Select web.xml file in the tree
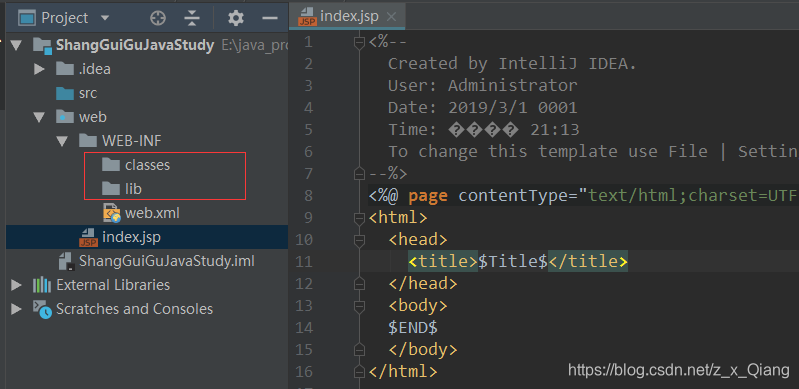The image size is (799, 389). [x=152, y=213]
